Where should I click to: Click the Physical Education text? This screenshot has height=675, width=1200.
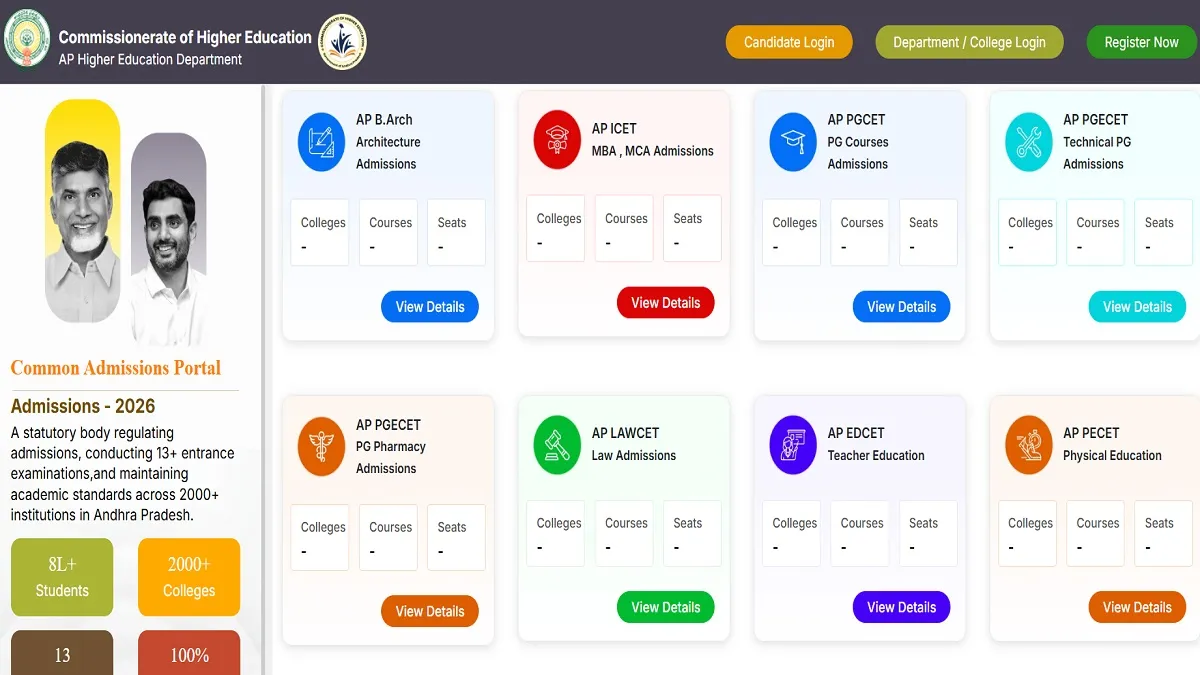[x=1112, y=455]
